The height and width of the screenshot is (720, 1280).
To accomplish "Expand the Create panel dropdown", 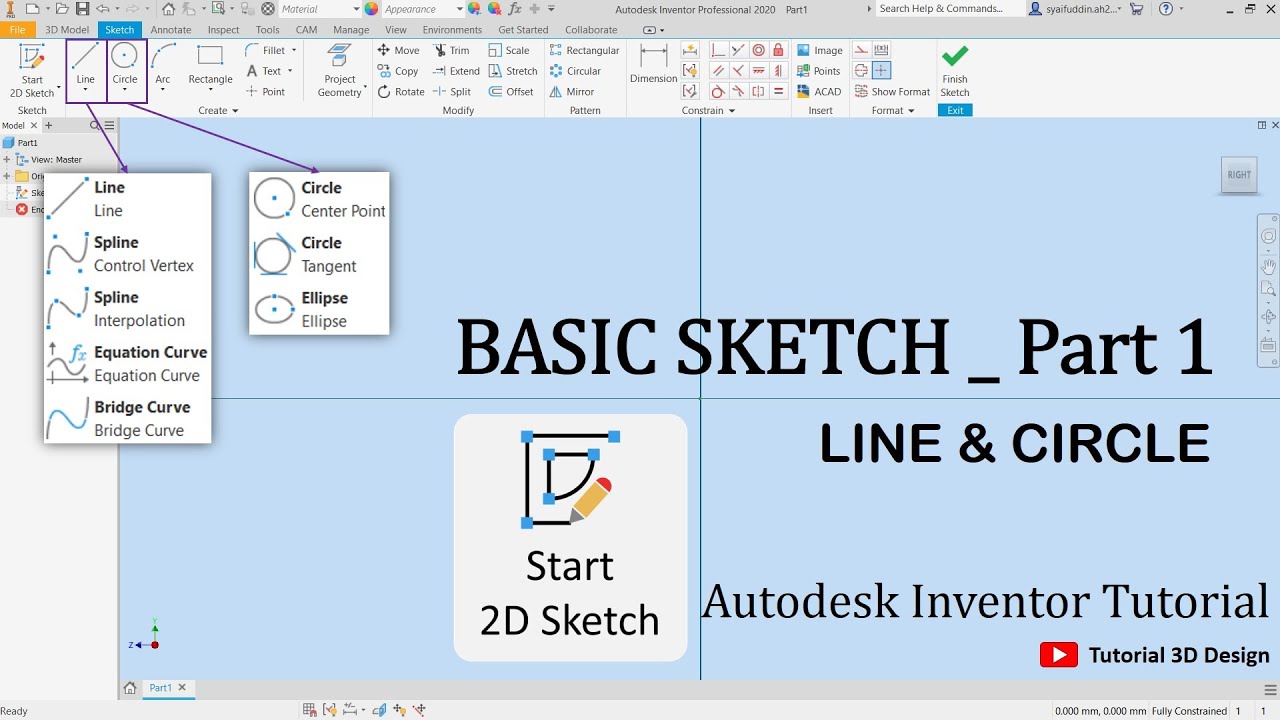I will [218, 111].
